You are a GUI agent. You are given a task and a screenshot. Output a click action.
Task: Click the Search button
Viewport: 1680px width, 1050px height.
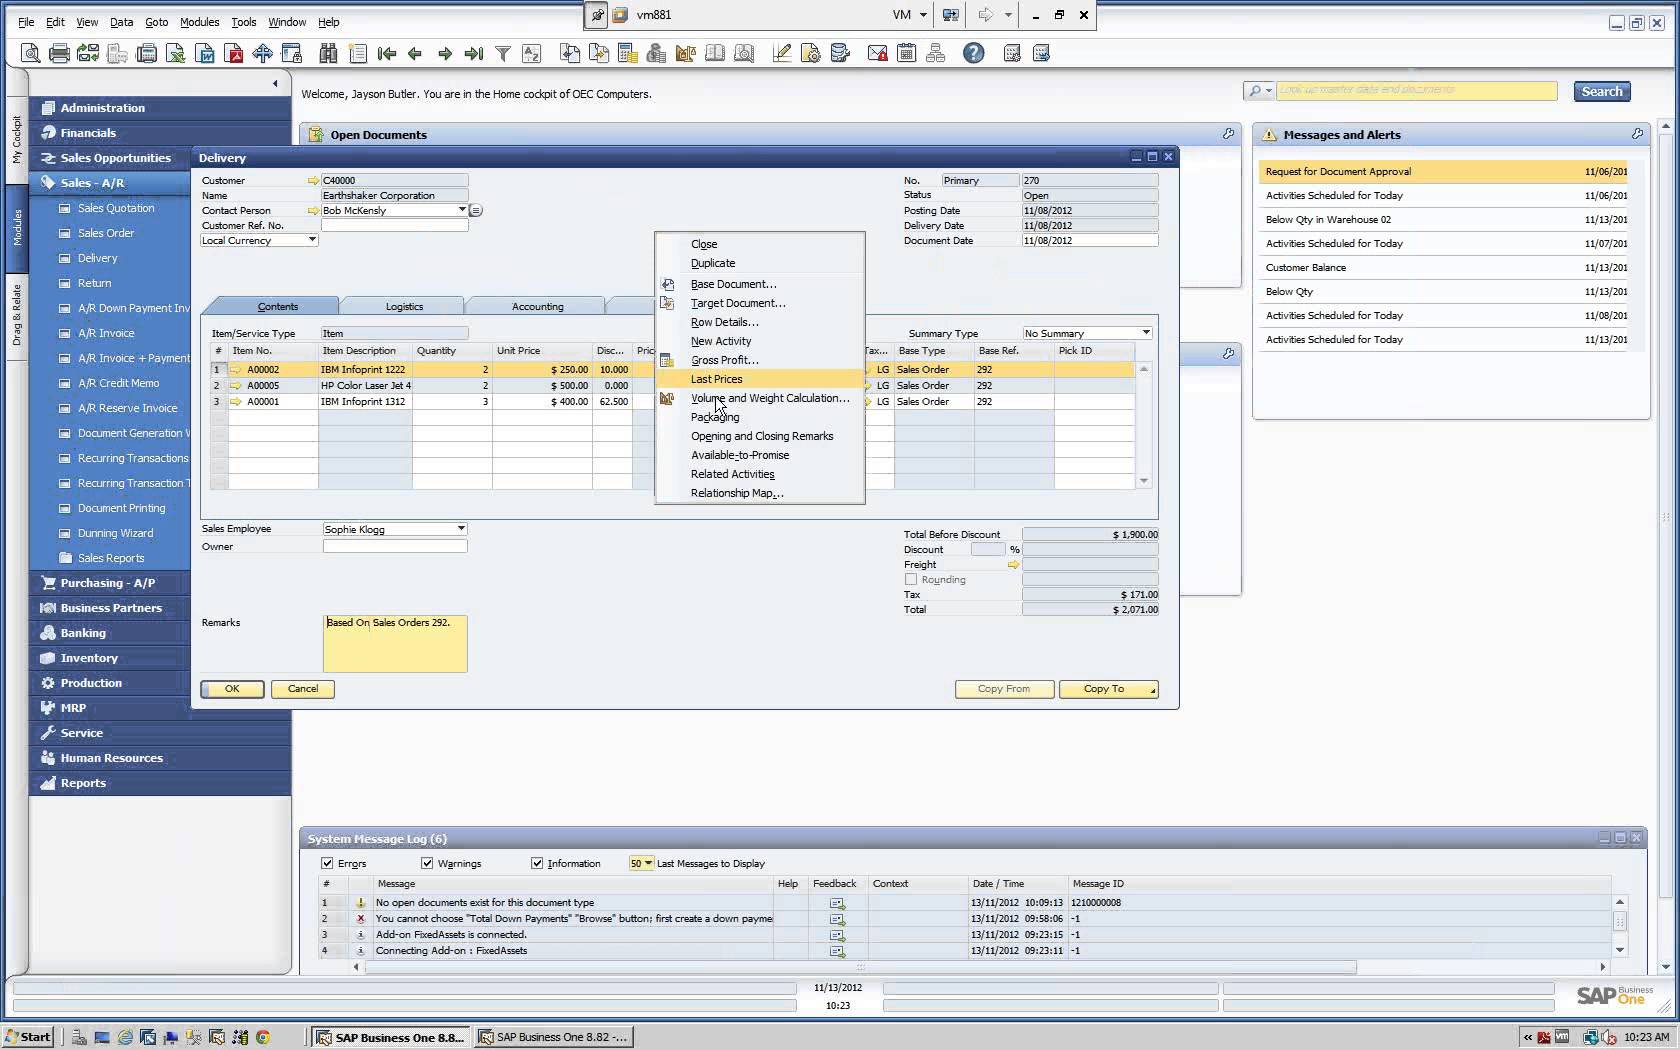click(x=1601, y=91)
